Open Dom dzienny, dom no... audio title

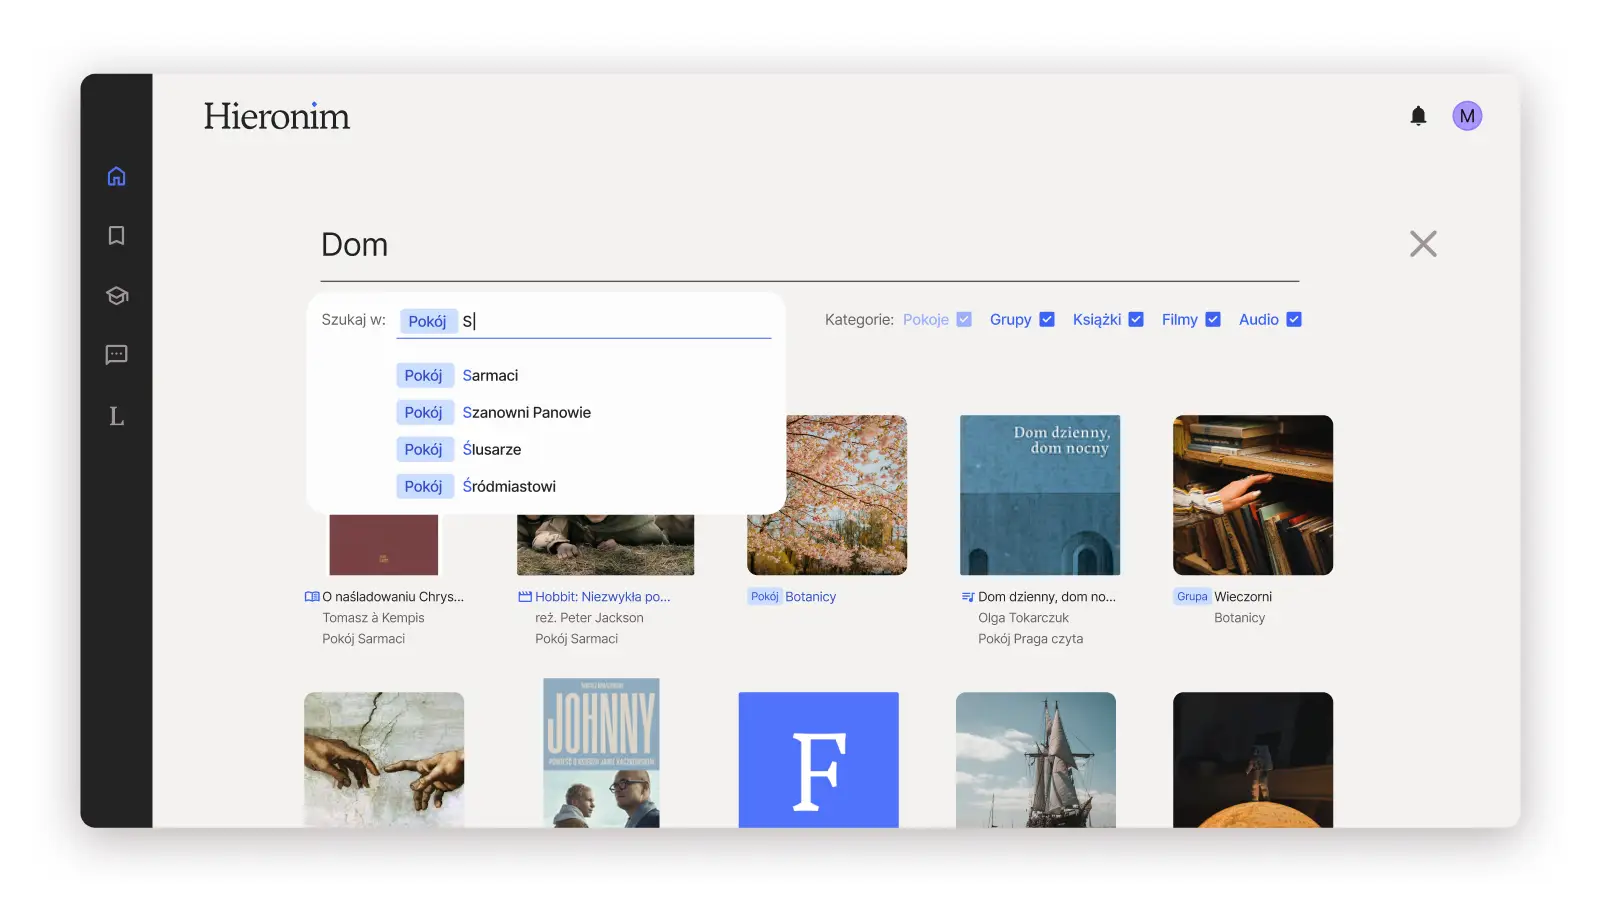point(1047,597)
